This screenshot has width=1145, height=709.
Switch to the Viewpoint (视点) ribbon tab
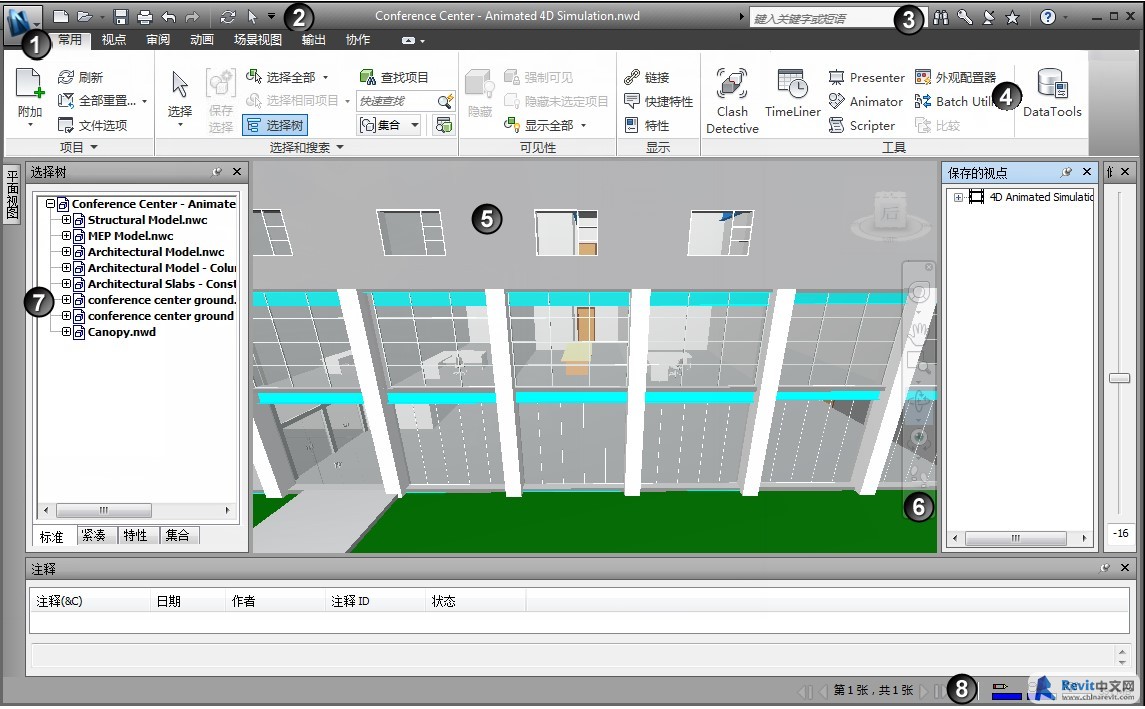(114, 40)
